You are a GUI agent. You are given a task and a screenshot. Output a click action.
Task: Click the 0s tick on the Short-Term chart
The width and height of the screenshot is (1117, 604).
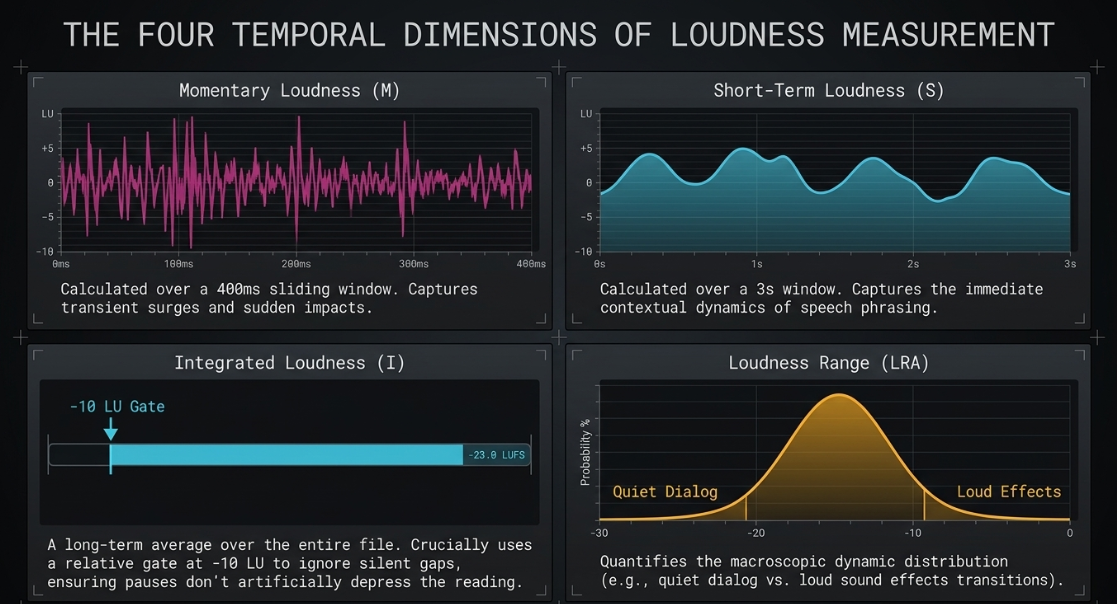[600, 264]
